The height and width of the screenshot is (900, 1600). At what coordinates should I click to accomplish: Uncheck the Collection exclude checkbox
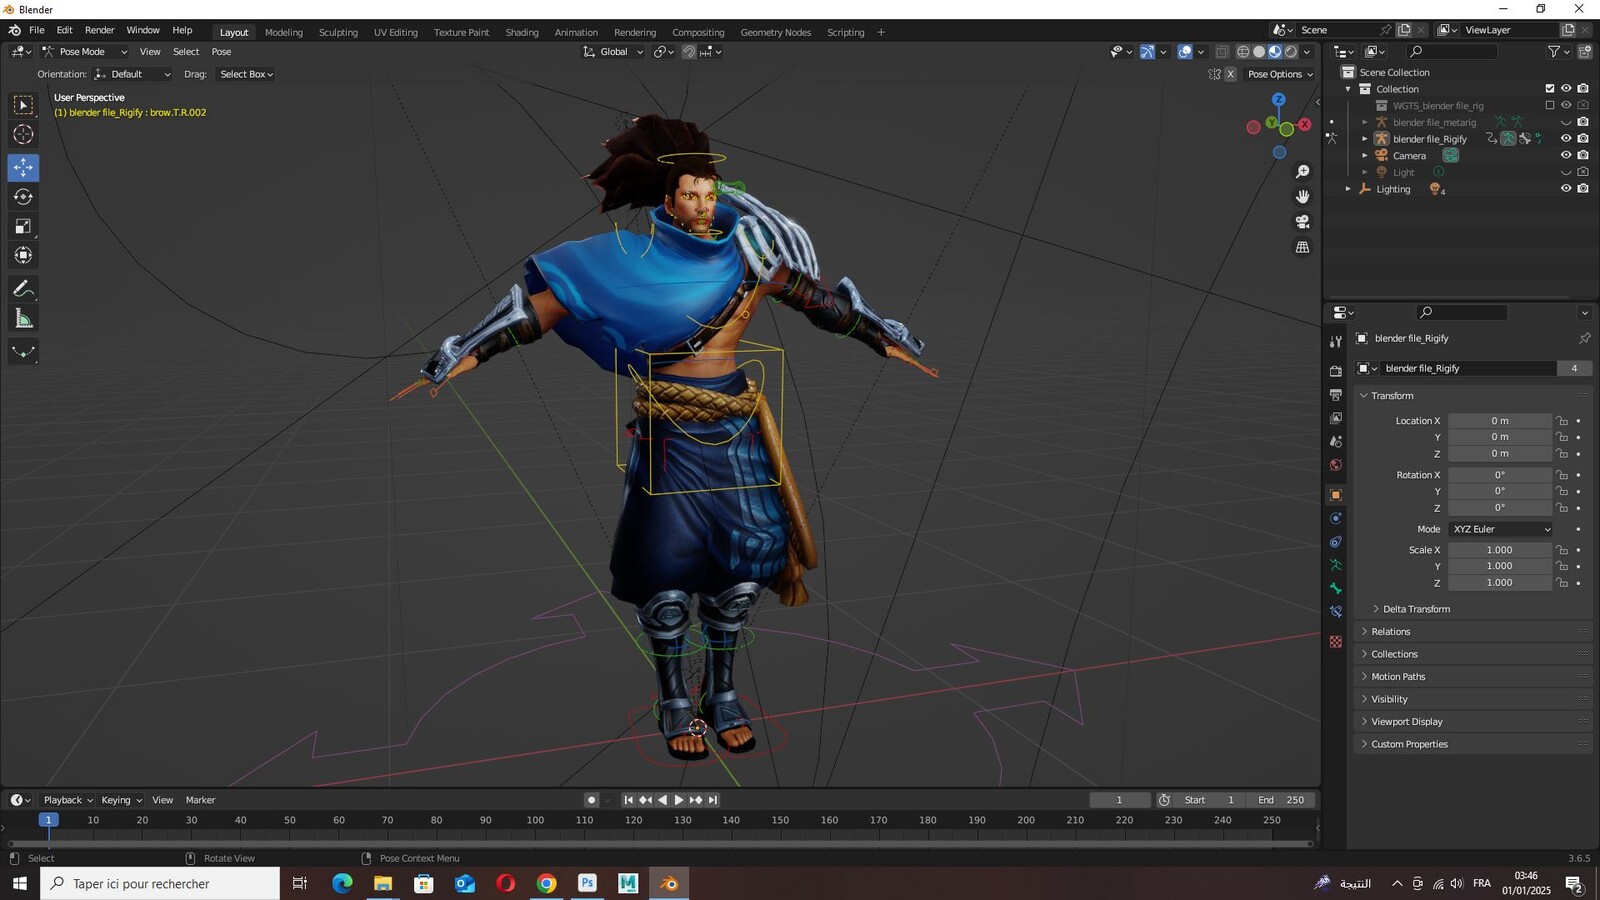(1550, 89)
